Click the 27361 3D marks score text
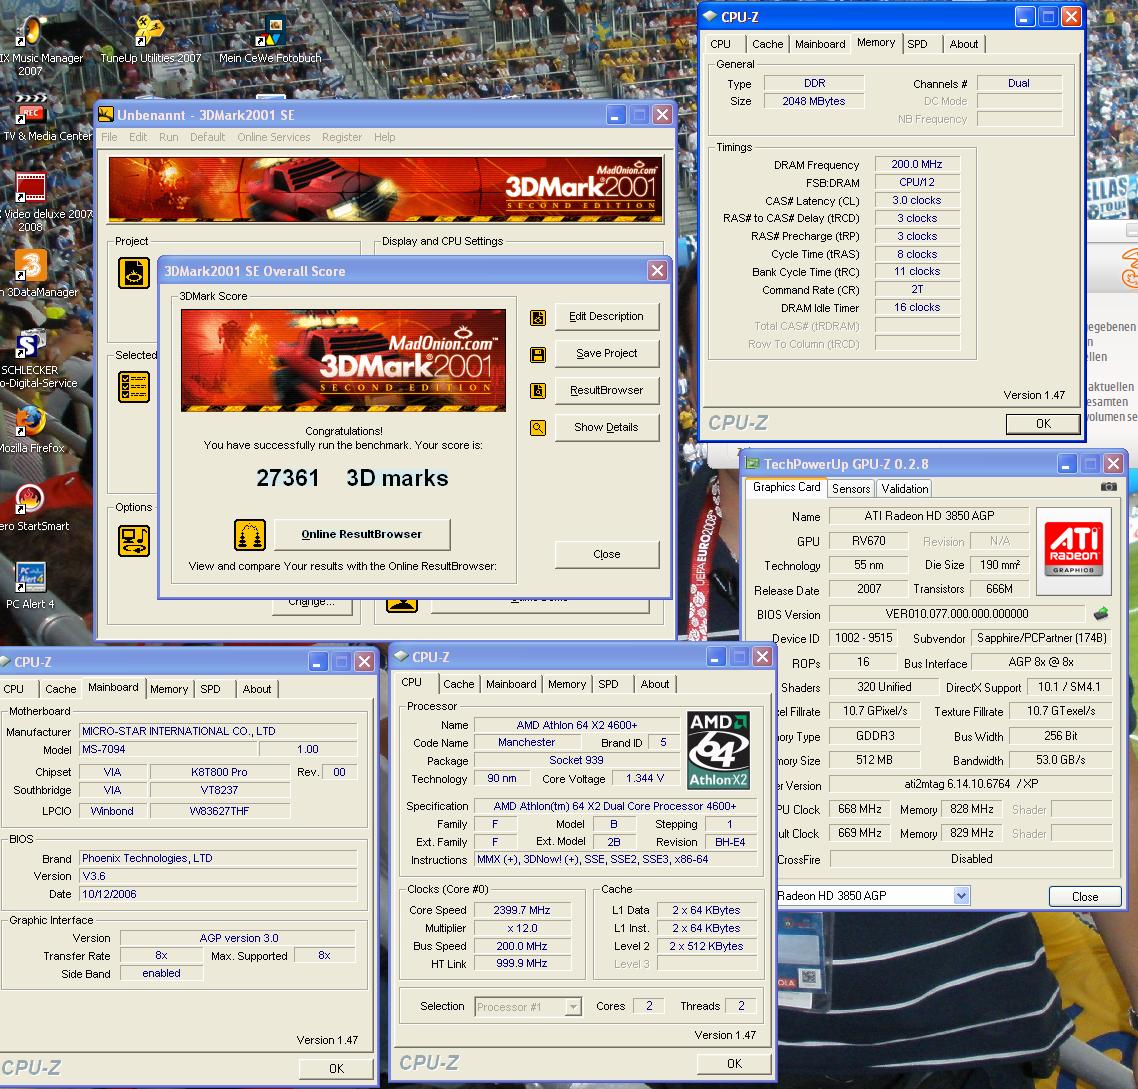 (352, 478)
